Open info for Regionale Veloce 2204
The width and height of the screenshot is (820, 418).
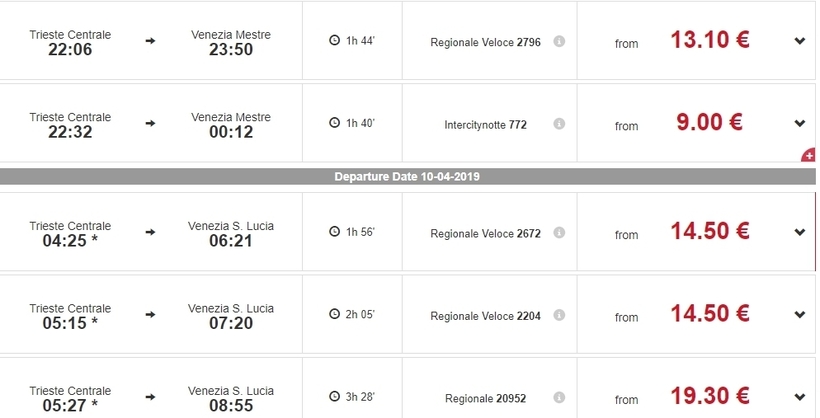559,315
